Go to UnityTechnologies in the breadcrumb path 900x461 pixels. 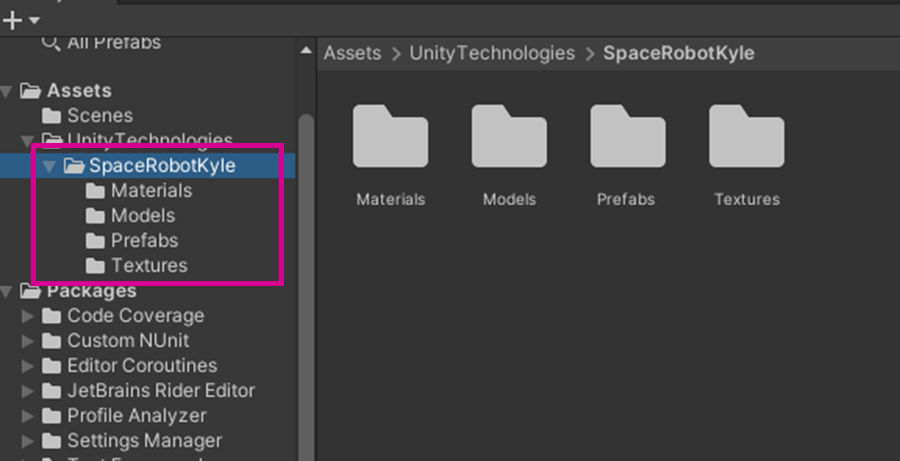(x=492, y=53)
